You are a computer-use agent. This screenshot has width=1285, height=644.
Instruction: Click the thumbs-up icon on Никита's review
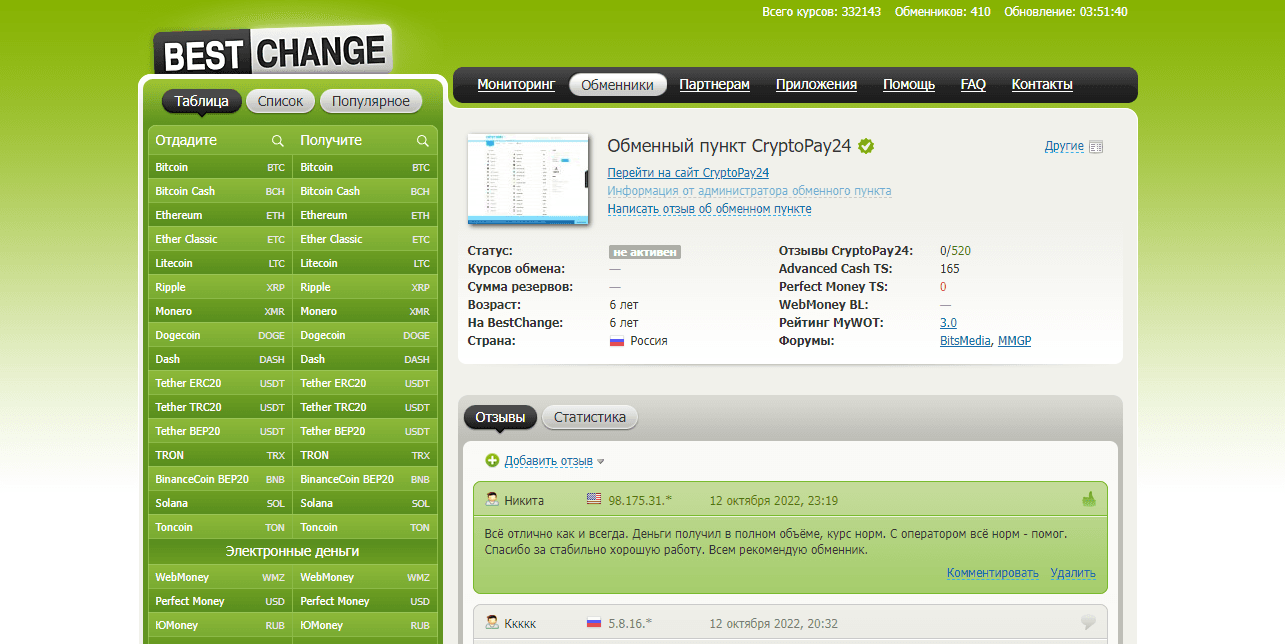pos(1089,499)
